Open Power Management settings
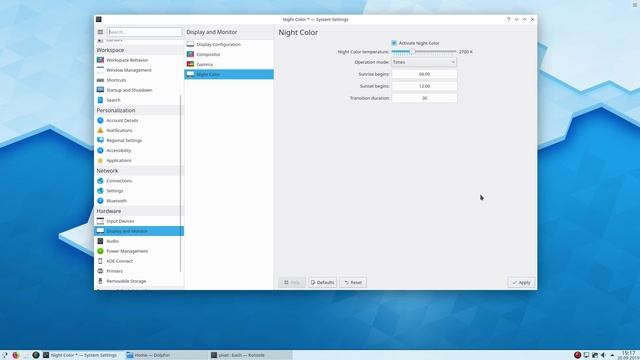 coord(139,251)
